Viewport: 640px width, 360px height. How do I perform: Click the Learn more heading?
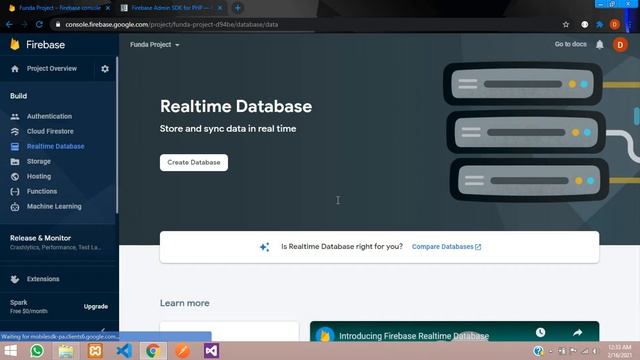tap(184, 303)
